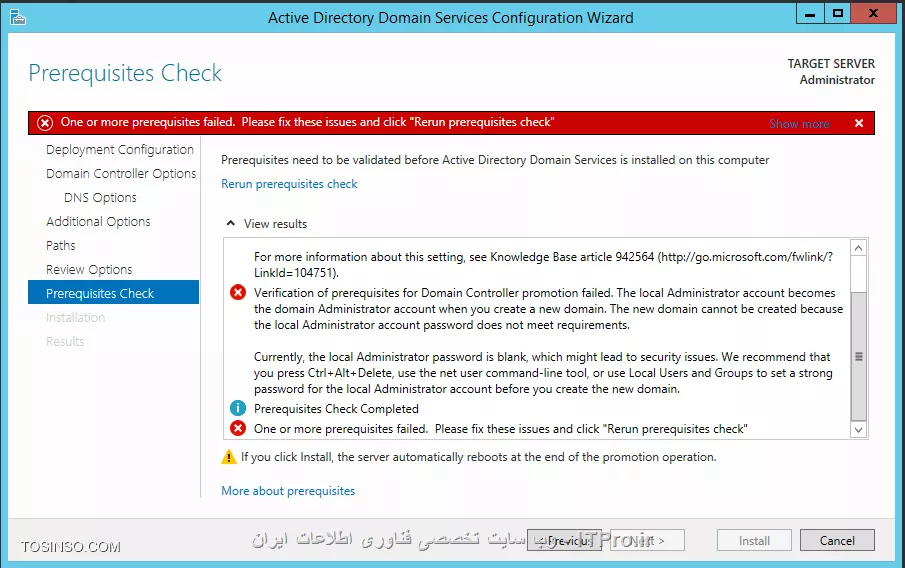Viewport: 905px width, 568px height.
Task: Click the Prerequisites Check page heading
Action: point(125,73)
